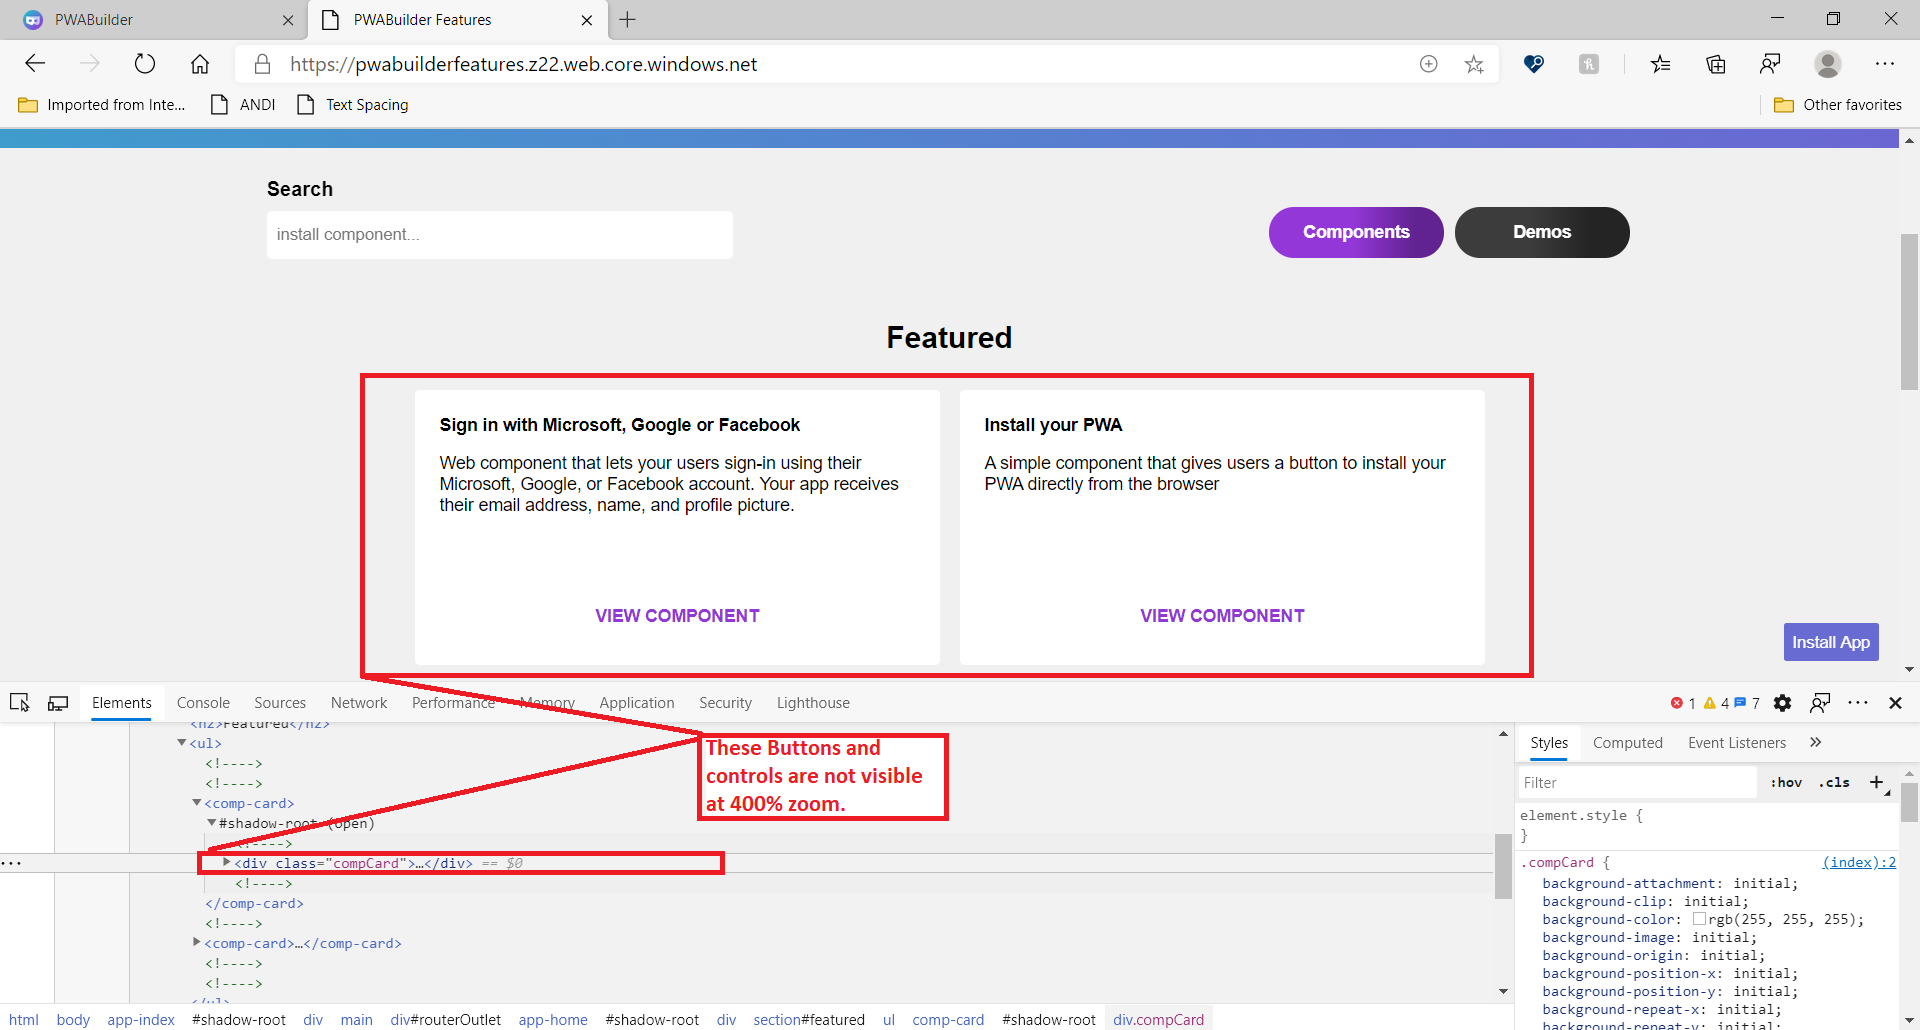Open the DevTools feedback icon
1920x1030 pixels.
tap(1819, 703)
